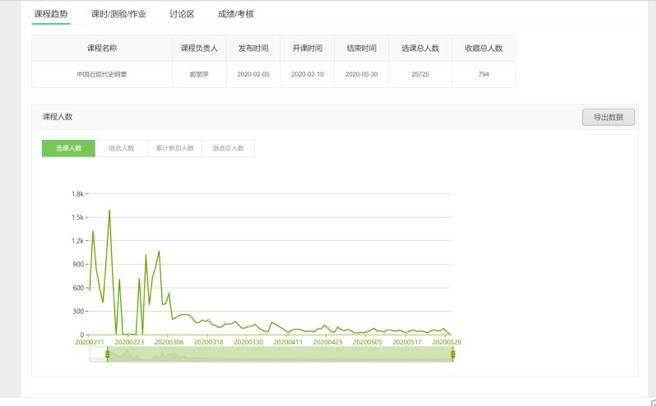The image size is (656, 406).
Task: Click the 选课总人数 column header
Action: tap(420, 48)
